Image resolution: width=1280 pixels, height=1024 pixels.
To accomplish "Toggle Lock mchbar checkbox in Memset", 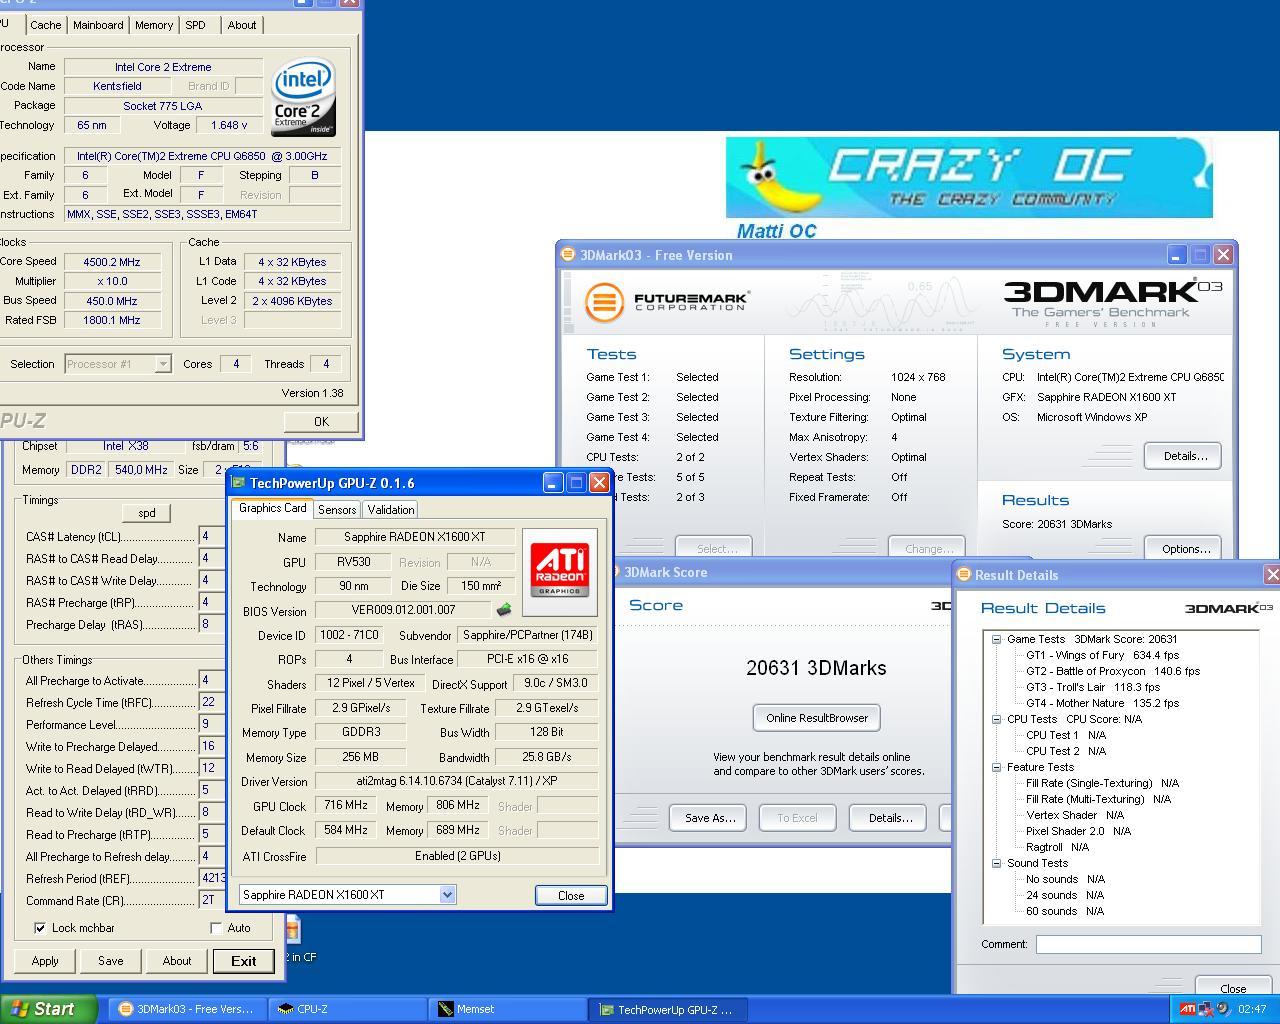I will pos(40,928).
